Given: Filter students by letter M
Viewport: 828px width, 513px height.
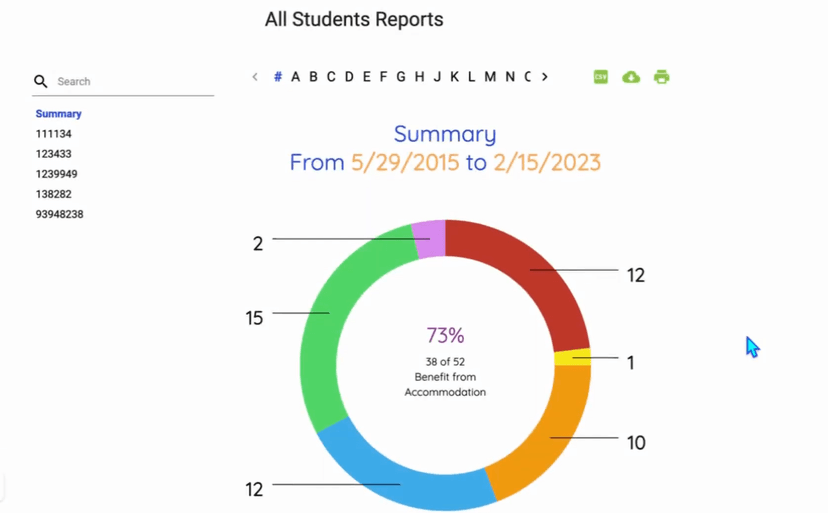Looking at the screenshot, I should click(490, 77).
